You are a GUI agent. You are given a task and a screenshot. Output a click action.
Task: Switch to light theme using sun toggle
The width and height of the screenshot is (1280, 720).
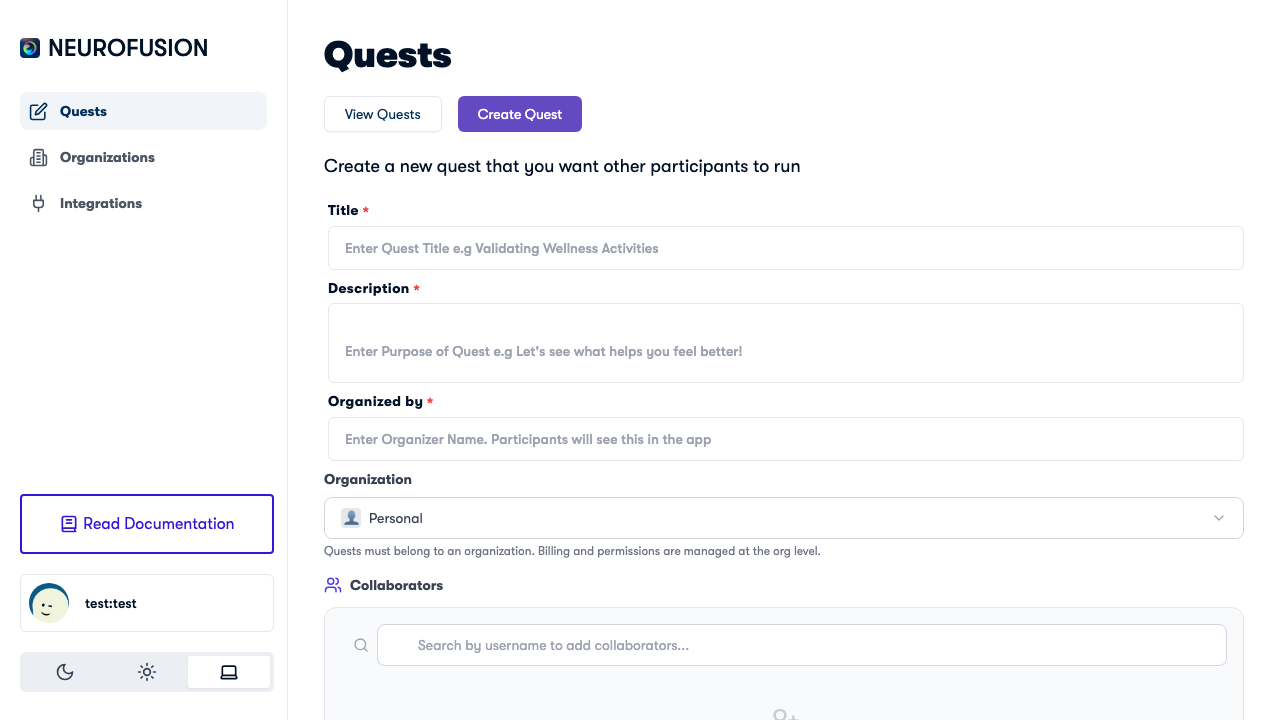(147, 672)
